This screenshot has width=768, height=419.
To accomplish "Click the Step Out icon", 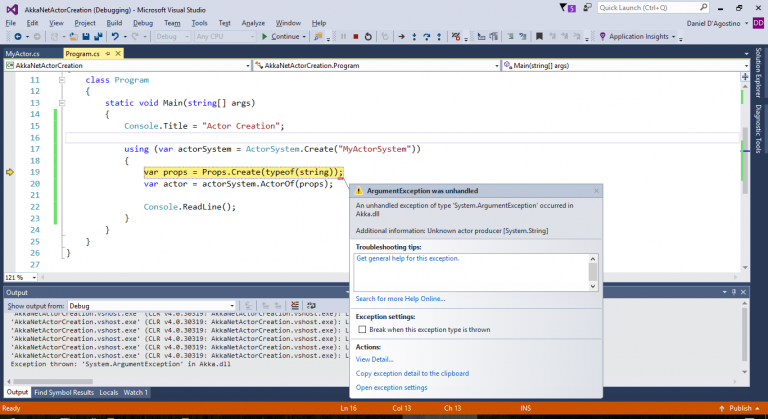I will (439, 37).
